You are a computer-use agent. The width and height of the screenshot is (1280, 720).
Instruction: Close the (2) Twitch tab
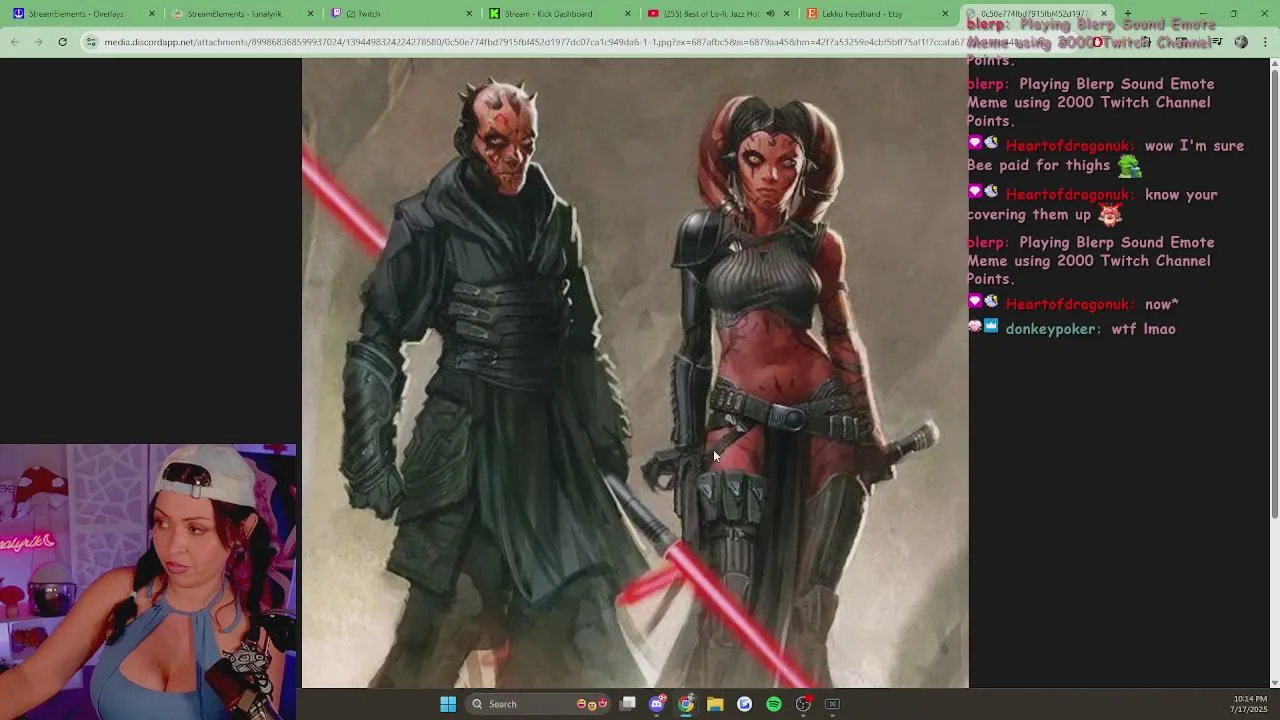tap(470, 14)
